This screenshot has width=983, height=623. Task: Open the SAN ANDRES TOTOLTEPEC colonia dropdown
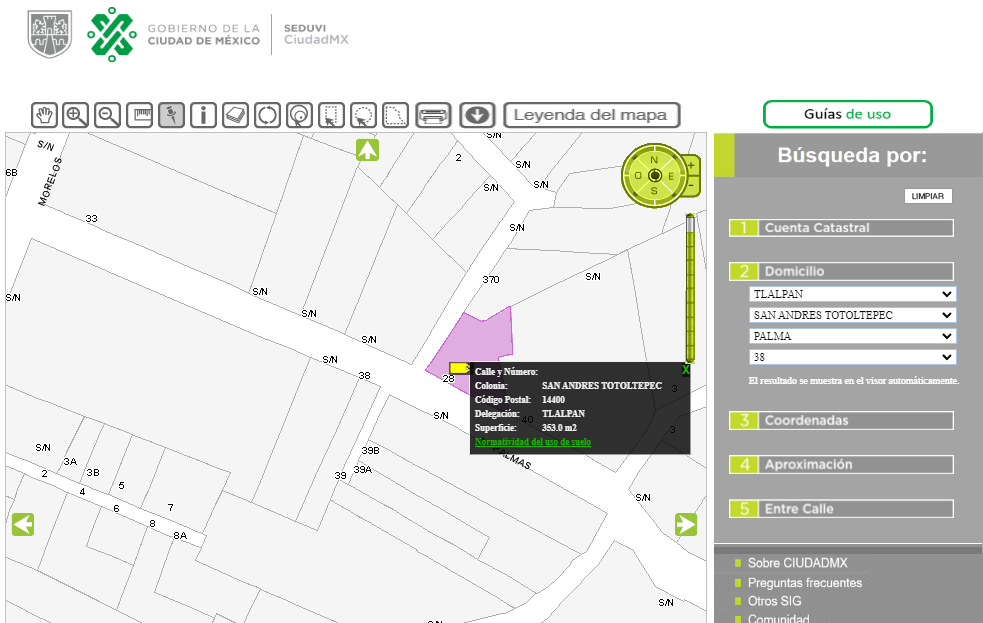pyautogui.click(x=852, y=315)
